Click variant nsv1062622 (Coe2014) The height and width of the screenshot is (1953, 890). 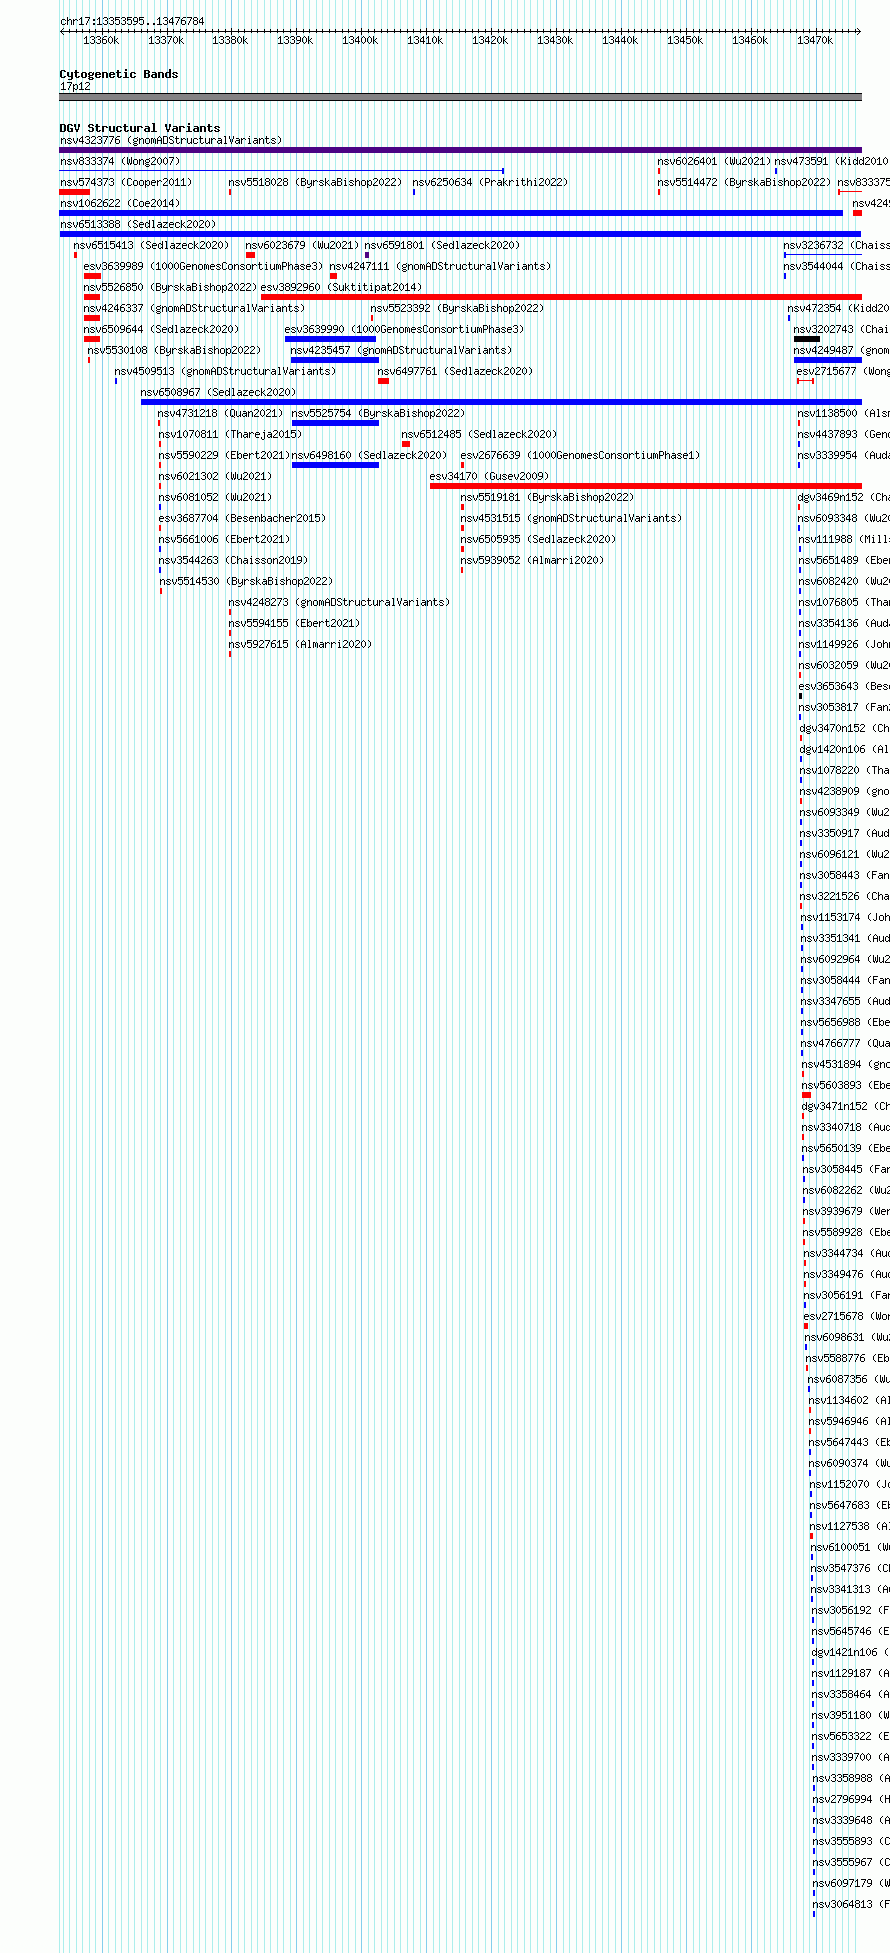(120, 203)
